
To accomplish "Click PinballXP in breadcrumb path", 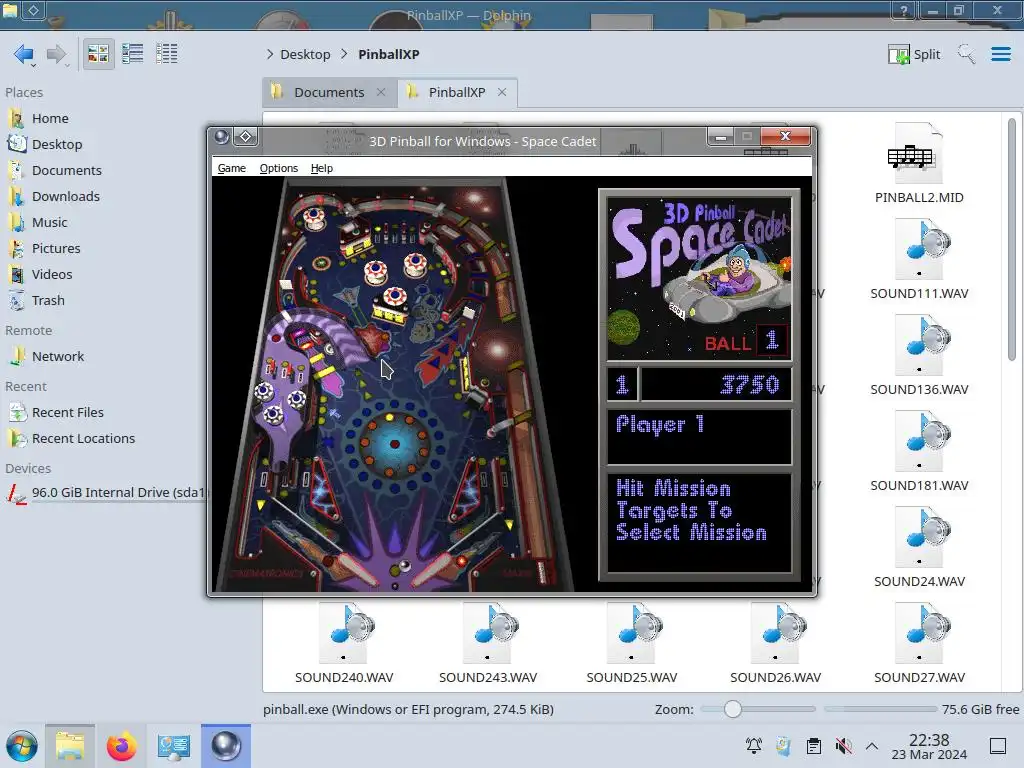I will [x=389, y=54].
